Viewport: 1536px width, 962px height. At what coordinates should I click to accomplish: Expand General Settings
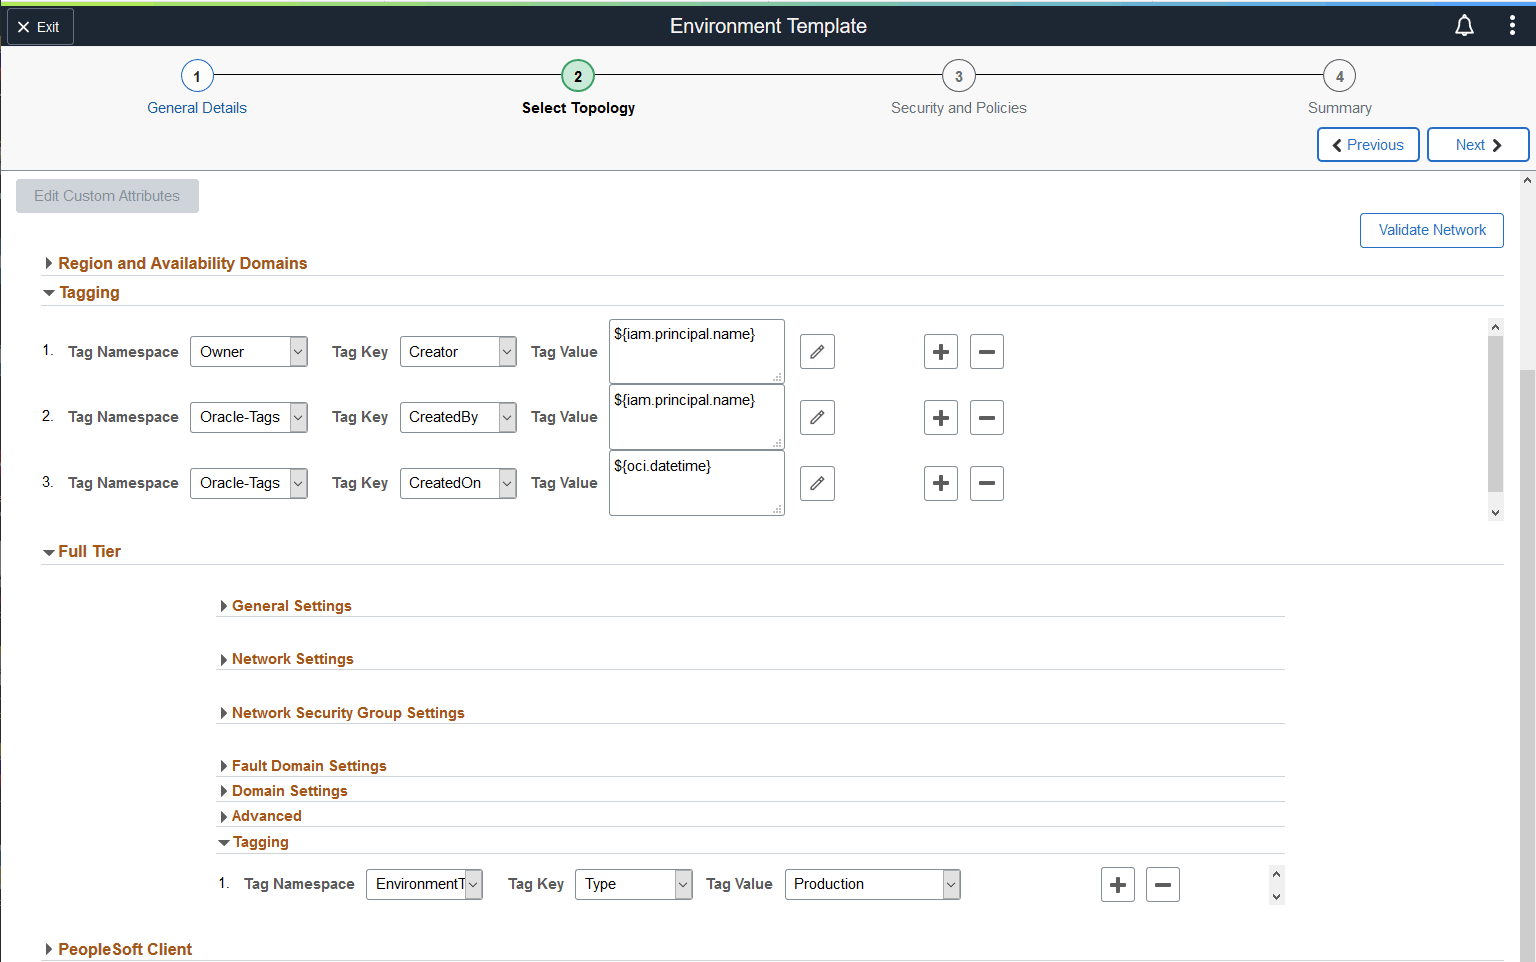point(286,606)
